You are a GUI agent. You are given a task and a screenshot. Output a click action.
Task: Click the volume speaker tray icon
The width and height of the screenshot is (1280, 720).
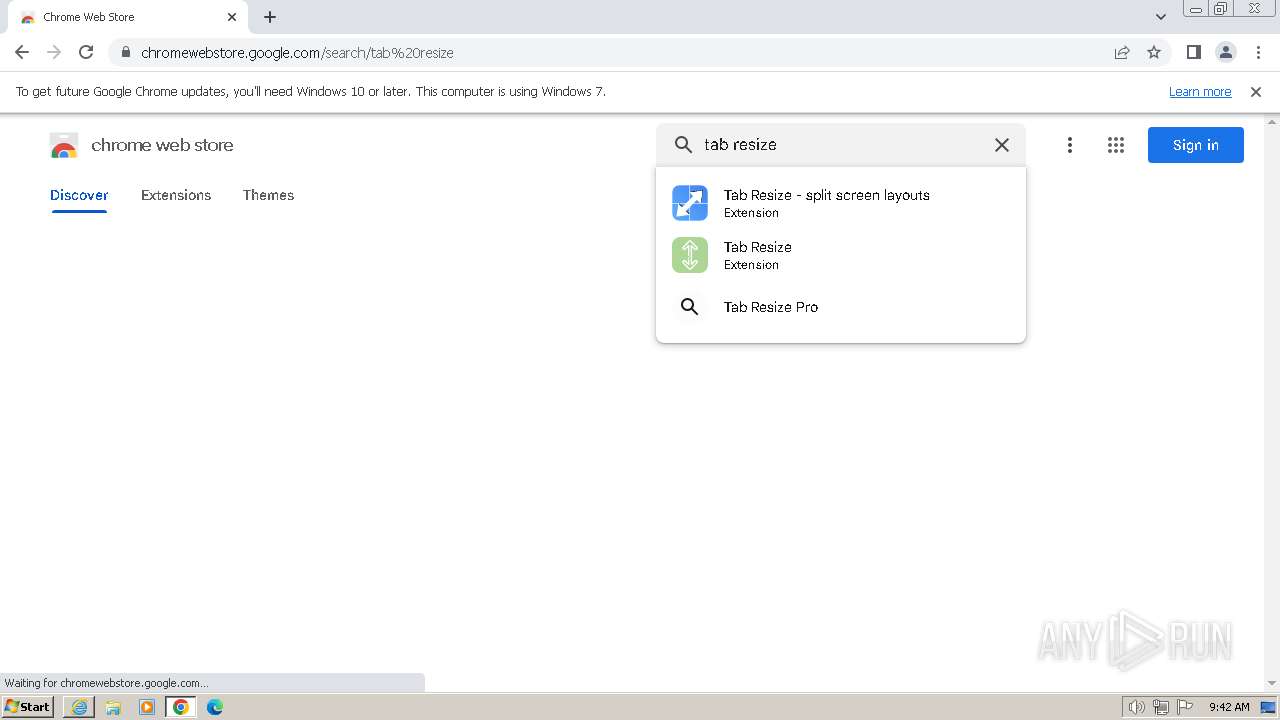point(1136,707)
